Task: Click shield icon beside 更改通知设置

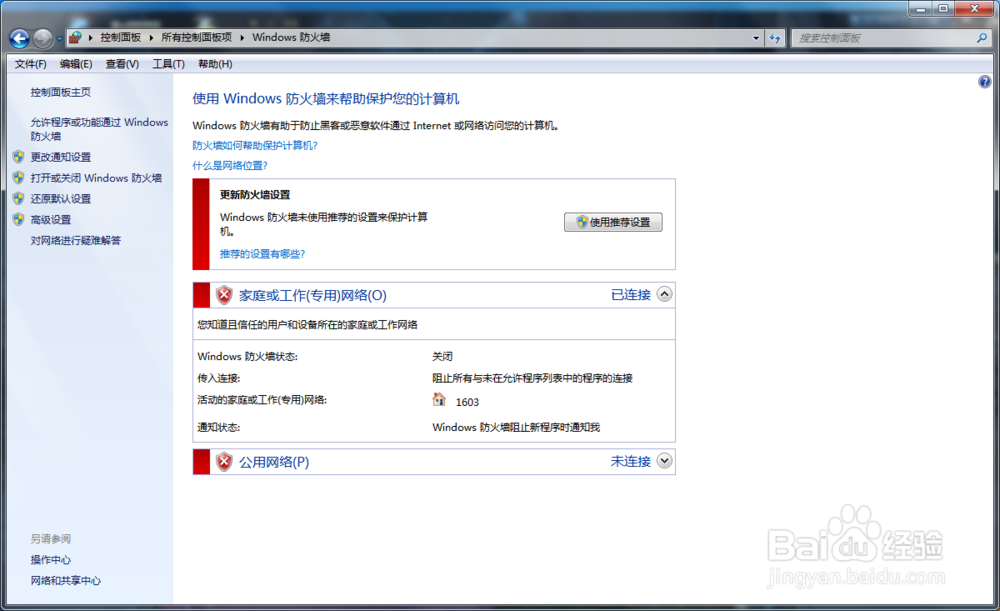Action: click(18, 157)
